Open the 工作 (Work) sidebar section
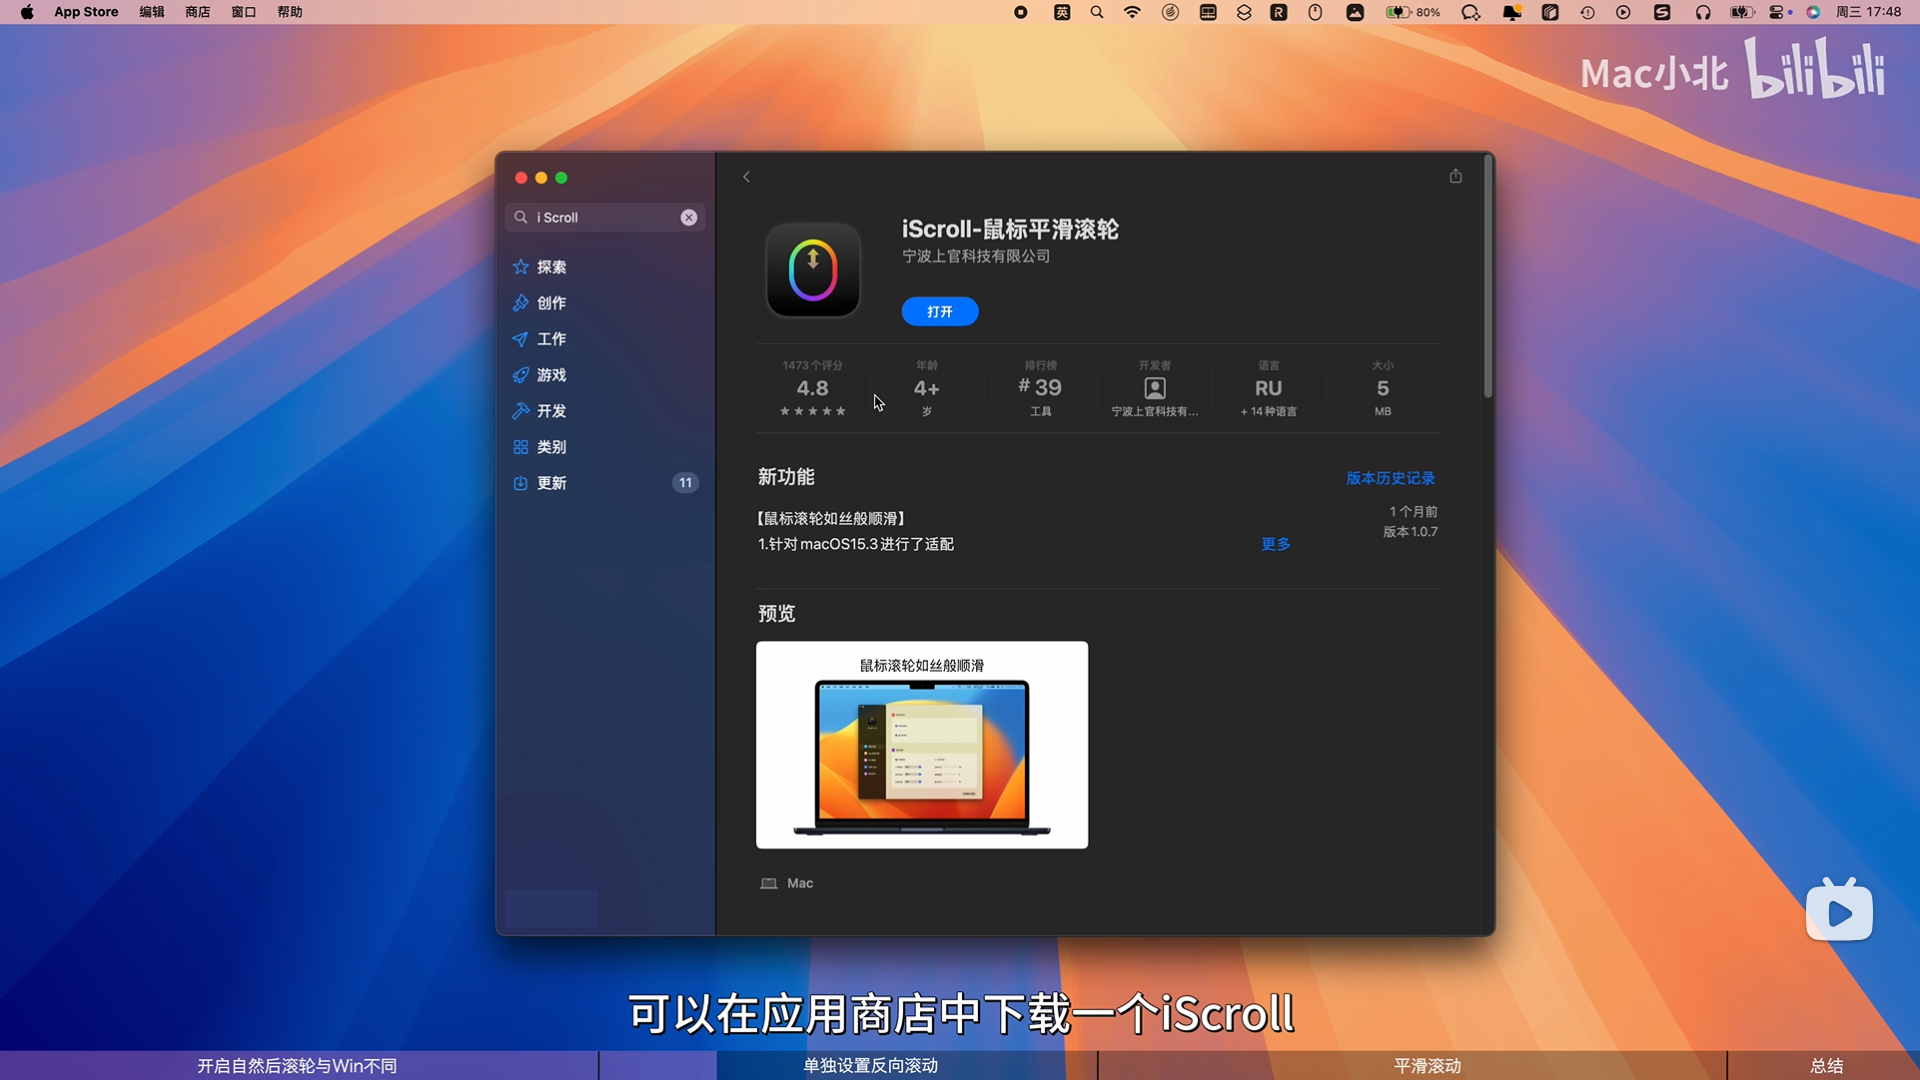This screenshot has height=1080, width=1920. pos(551,339)
